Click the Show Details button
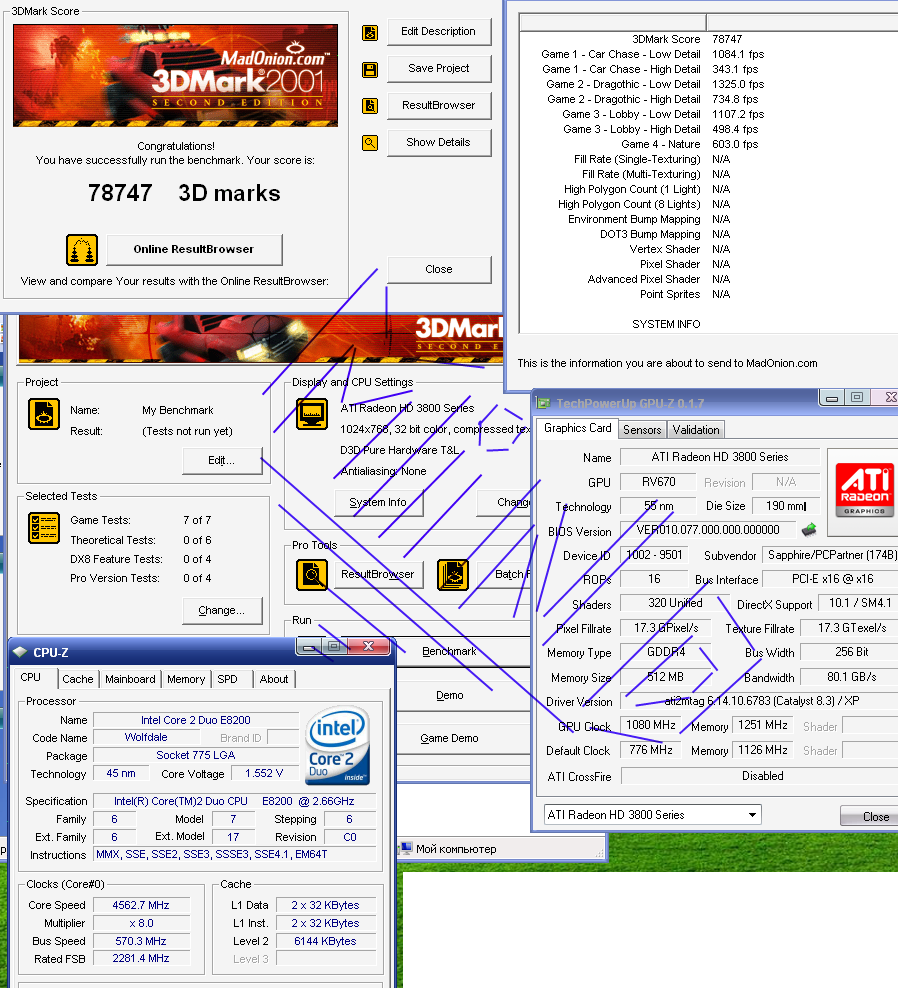The height and width of the screenshot is (988, 898). tap(439, 142)
